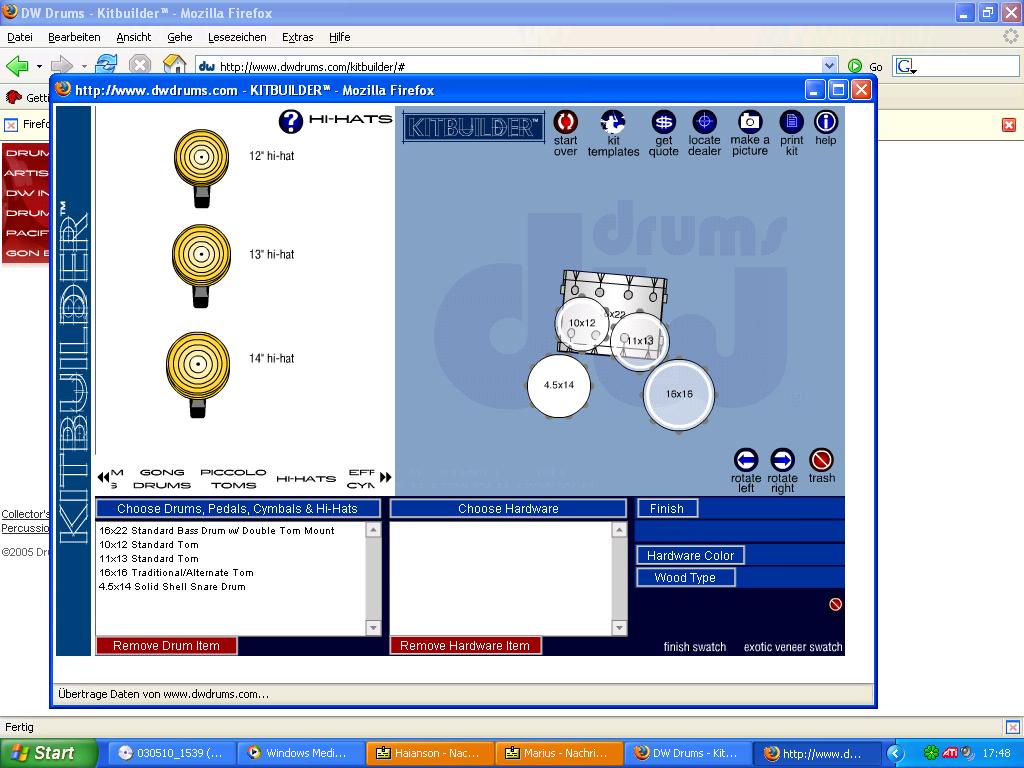Click the hardware list scroll down arrow
This screenshot has width=1024, height=768.
point(619,628)
